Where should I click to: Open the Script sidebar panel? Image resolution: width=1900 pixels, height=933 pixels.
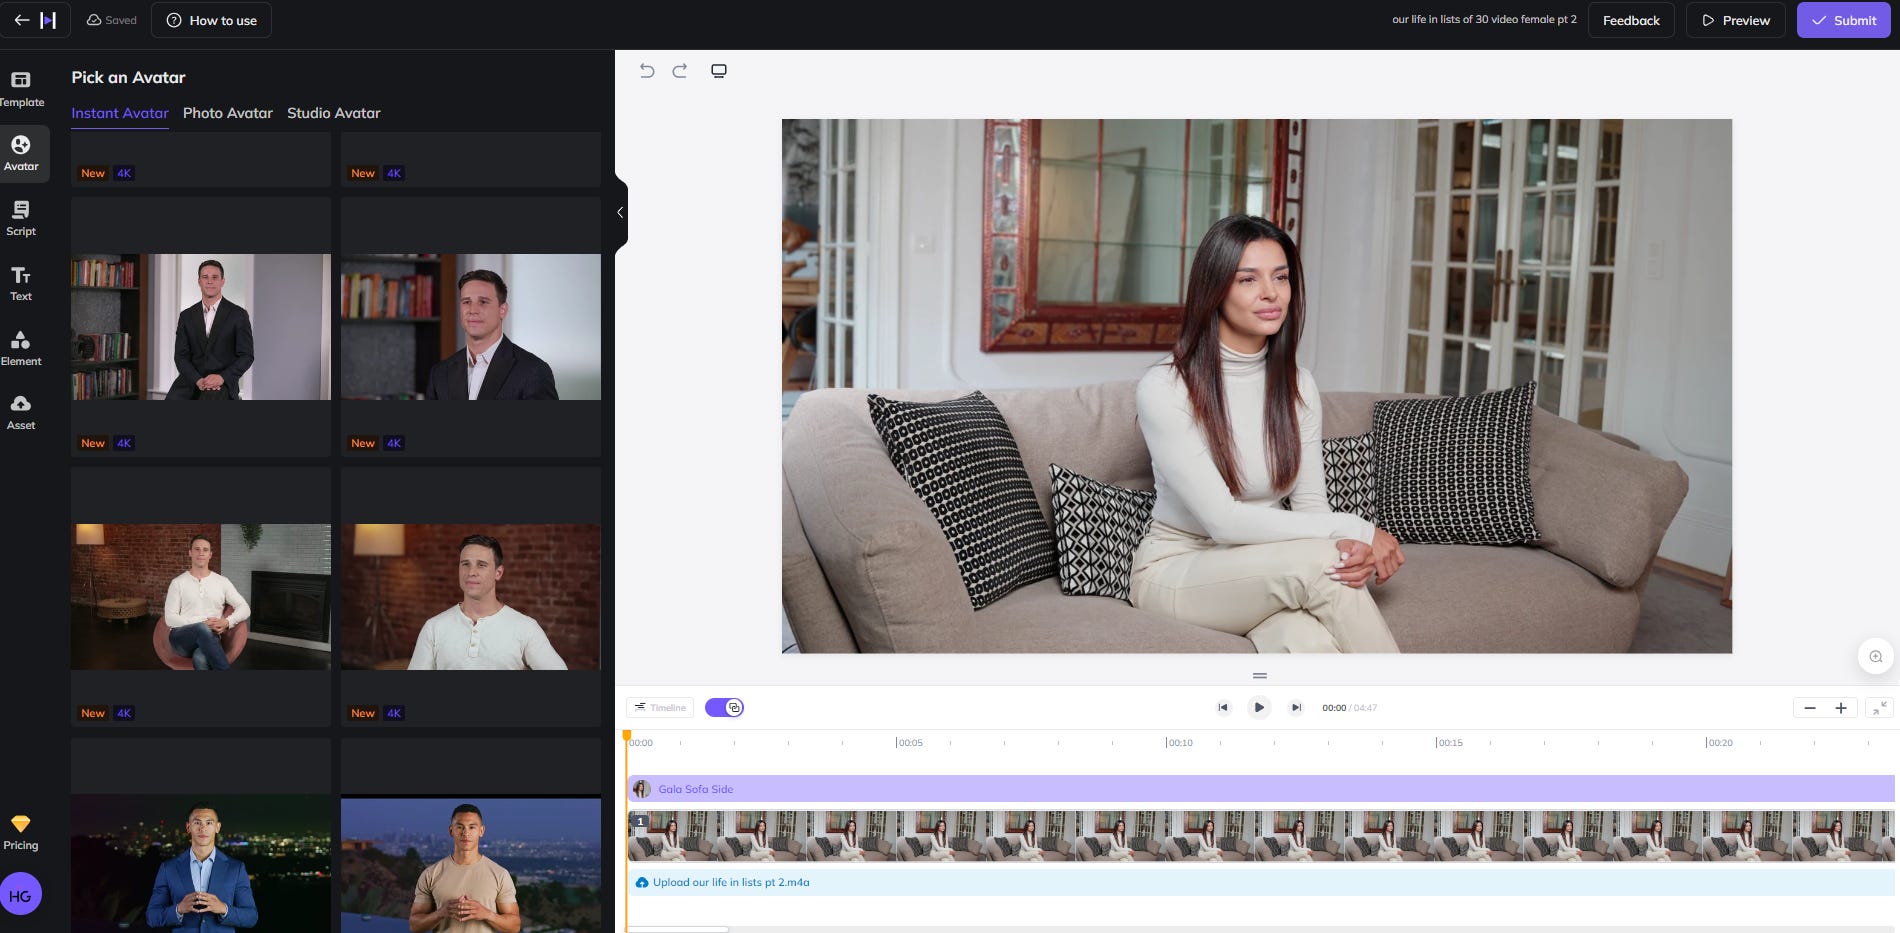(21, 218)
